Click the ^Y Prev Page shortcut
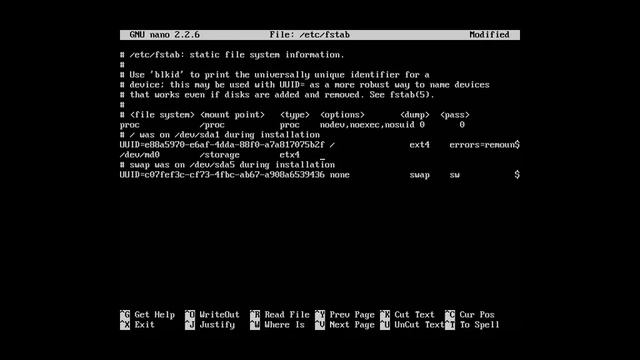This screenshot has width=640, height=360. tap(345, 315)
